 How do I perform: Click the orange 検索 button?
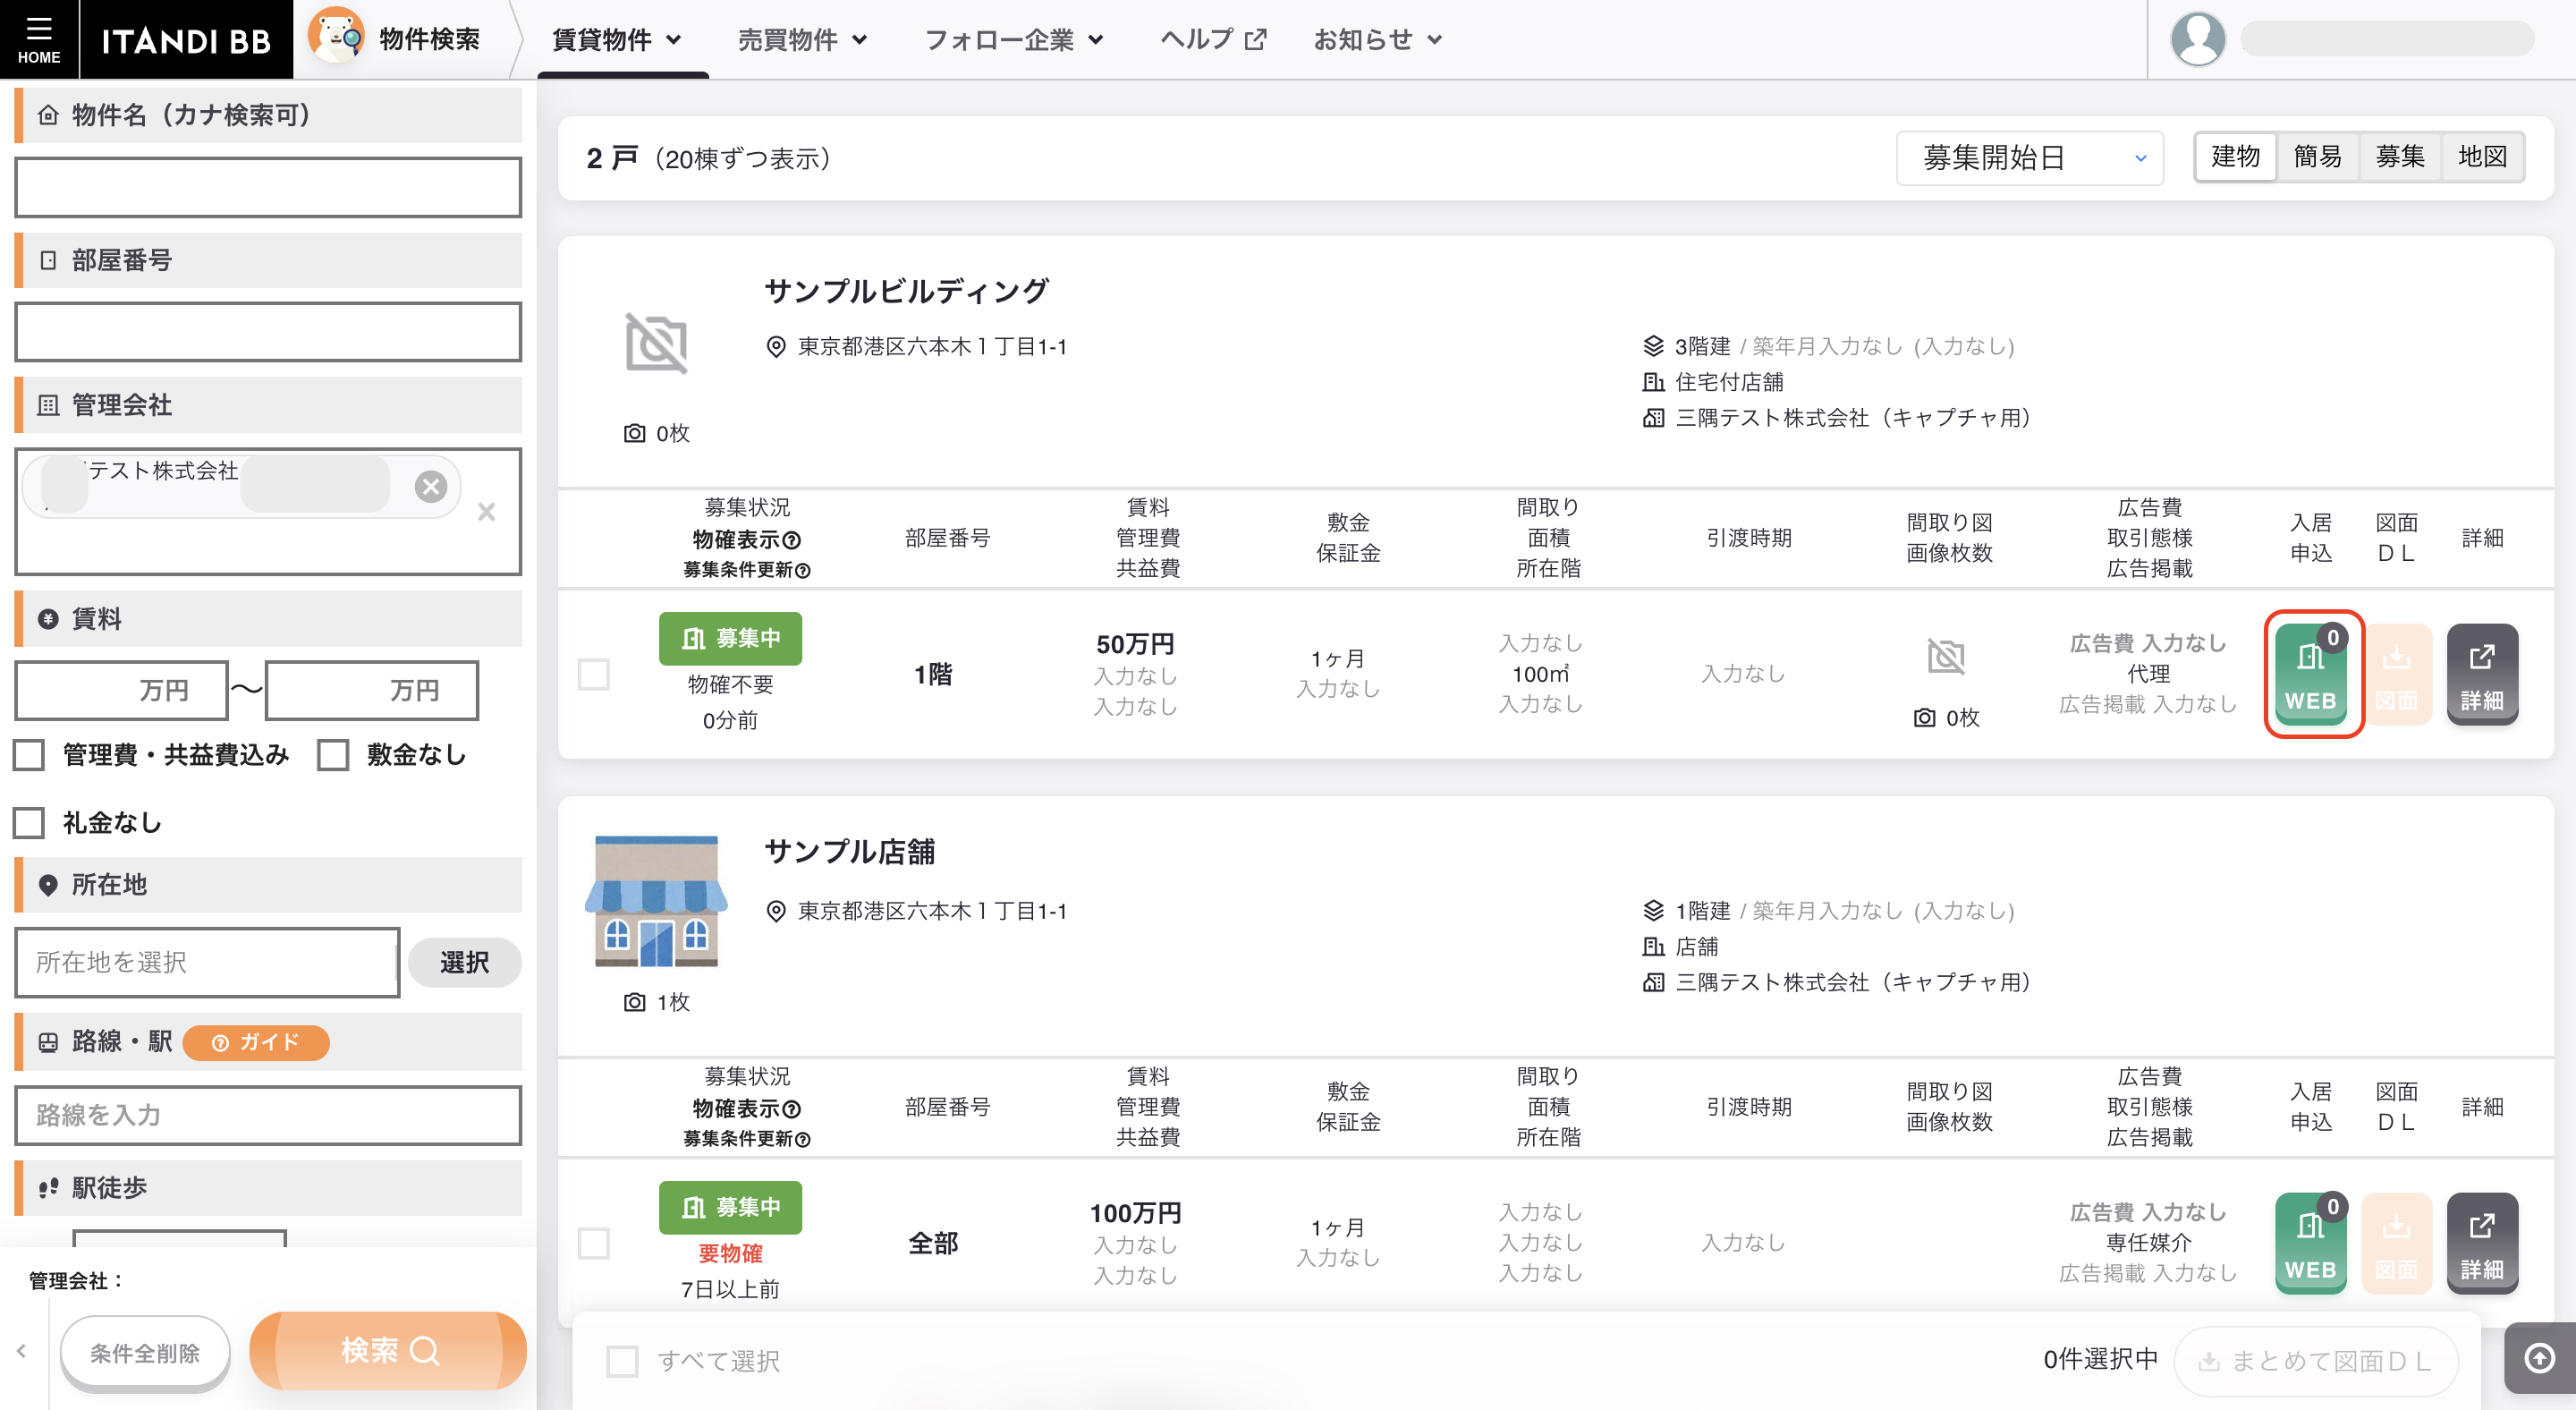[388, 1350]
